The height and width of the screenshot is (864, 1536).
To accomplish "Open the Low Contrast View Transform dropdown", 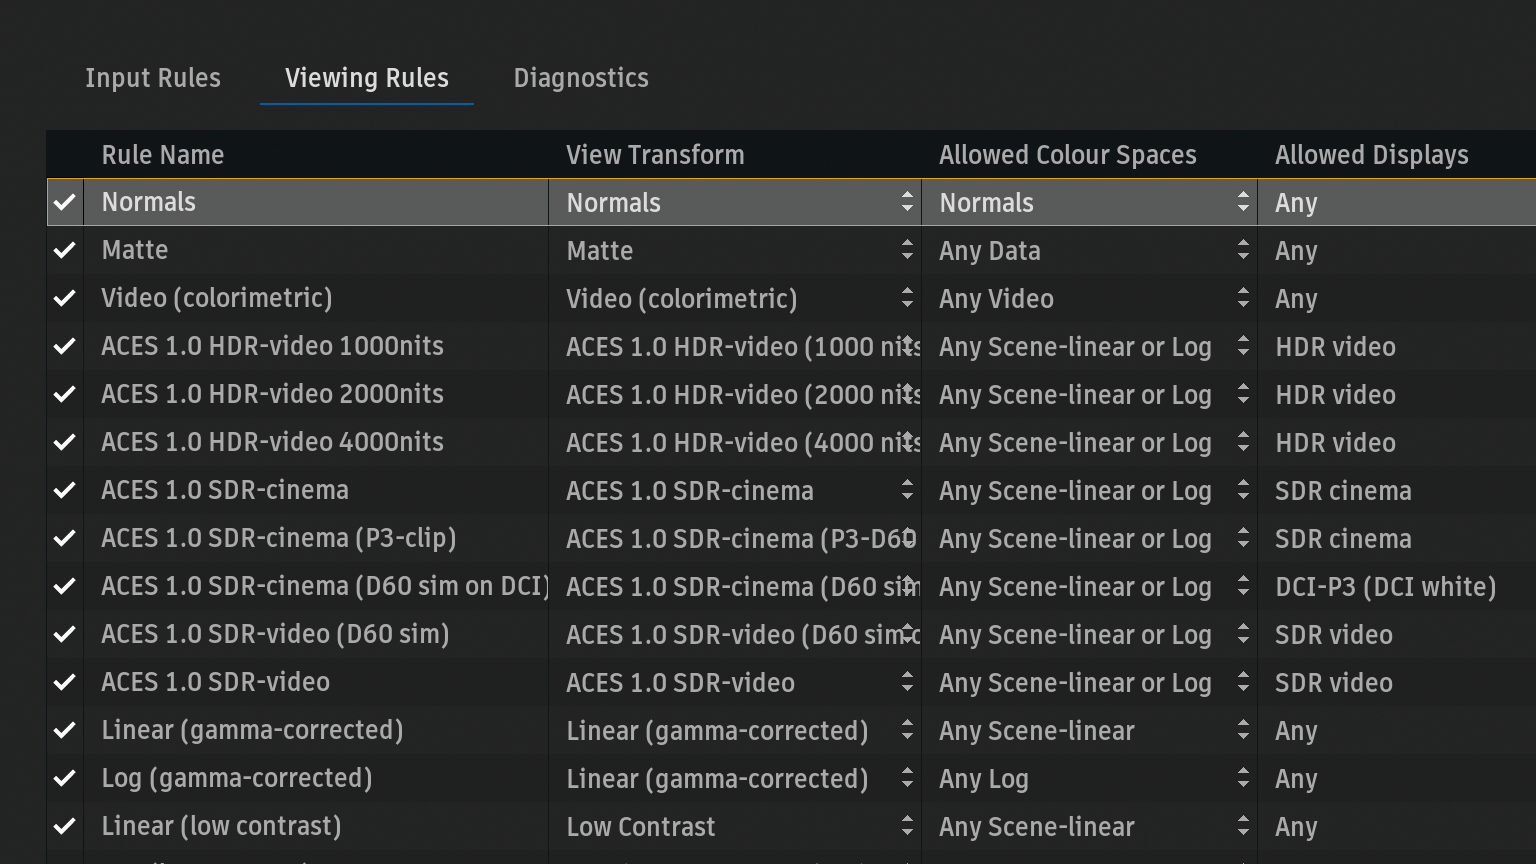I will pyautogui.click(x=735, y=826).
